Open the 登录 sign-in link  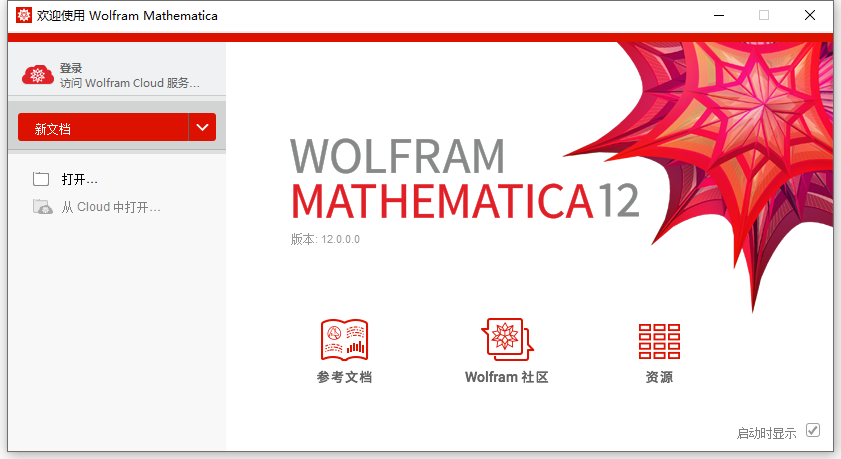(71, 68)
